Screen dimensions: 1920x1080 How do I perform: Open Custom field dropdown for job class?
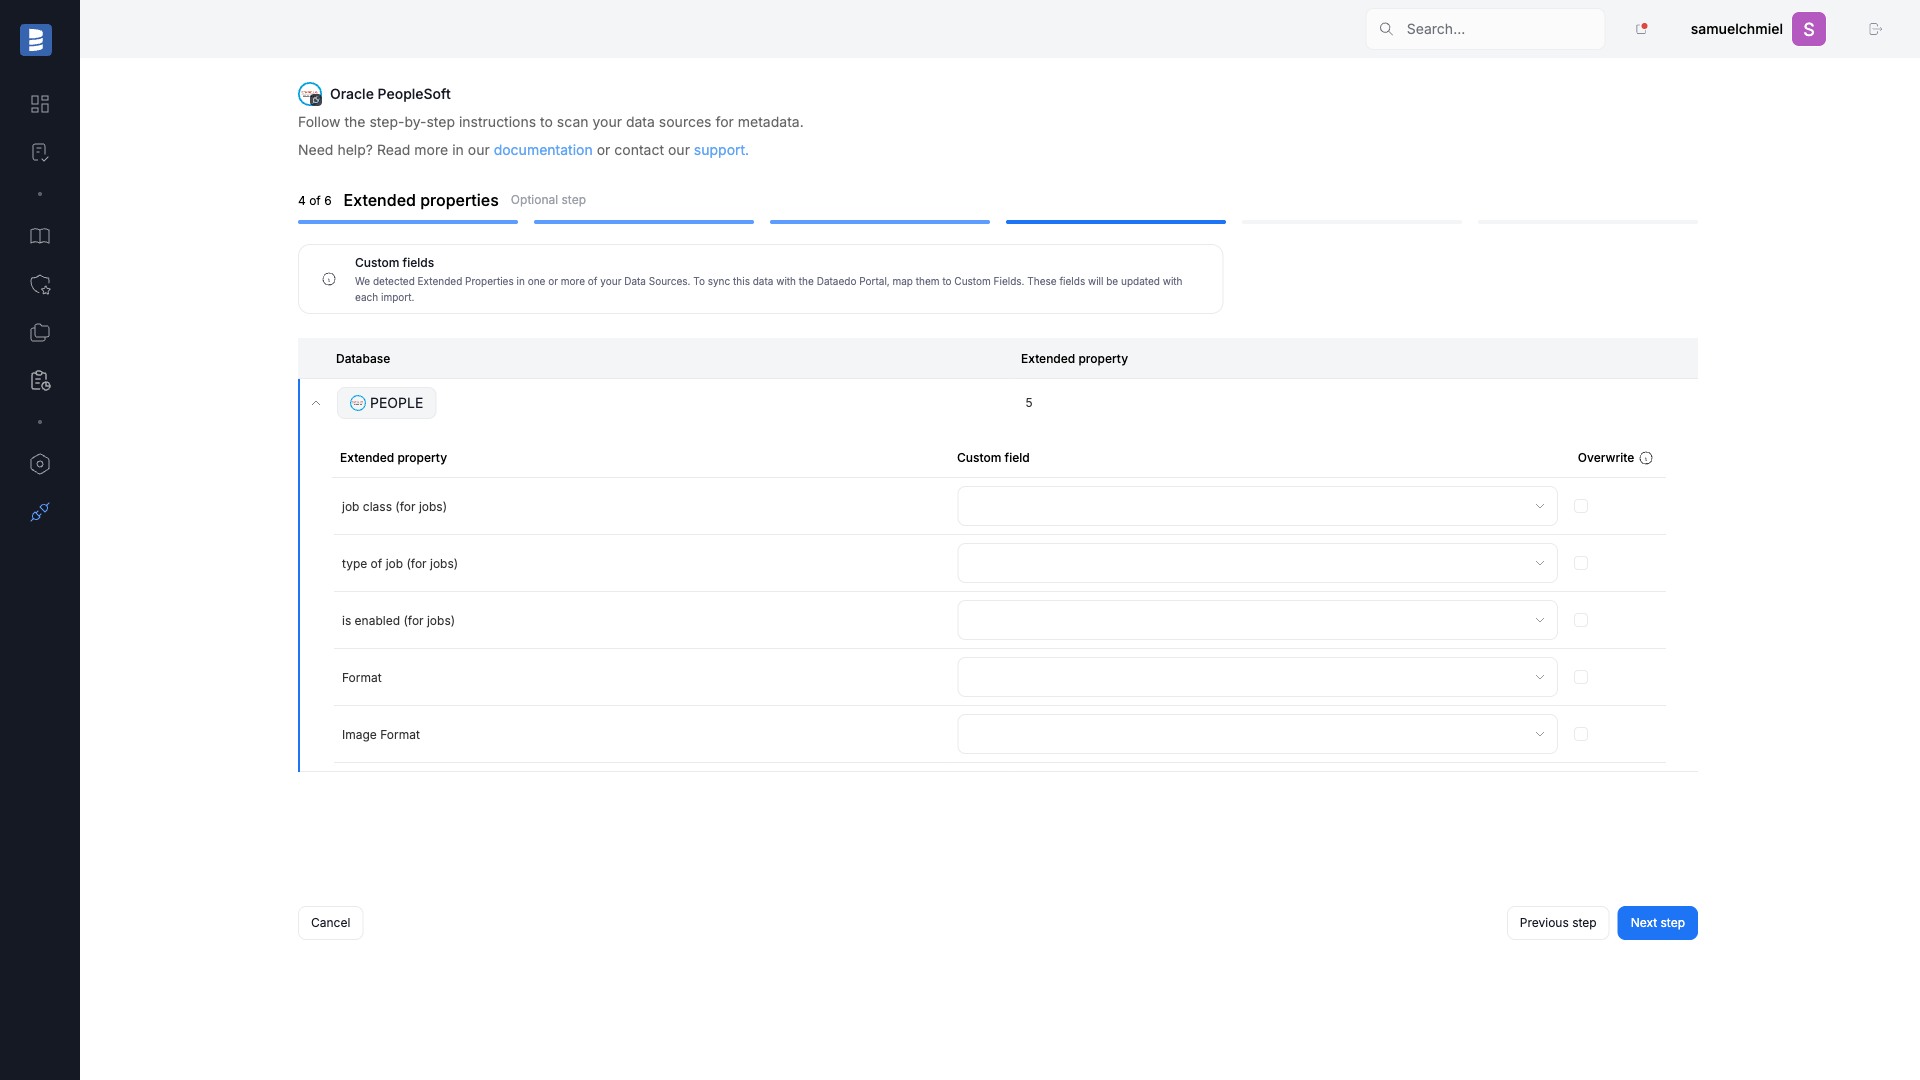coord(1257,506)
